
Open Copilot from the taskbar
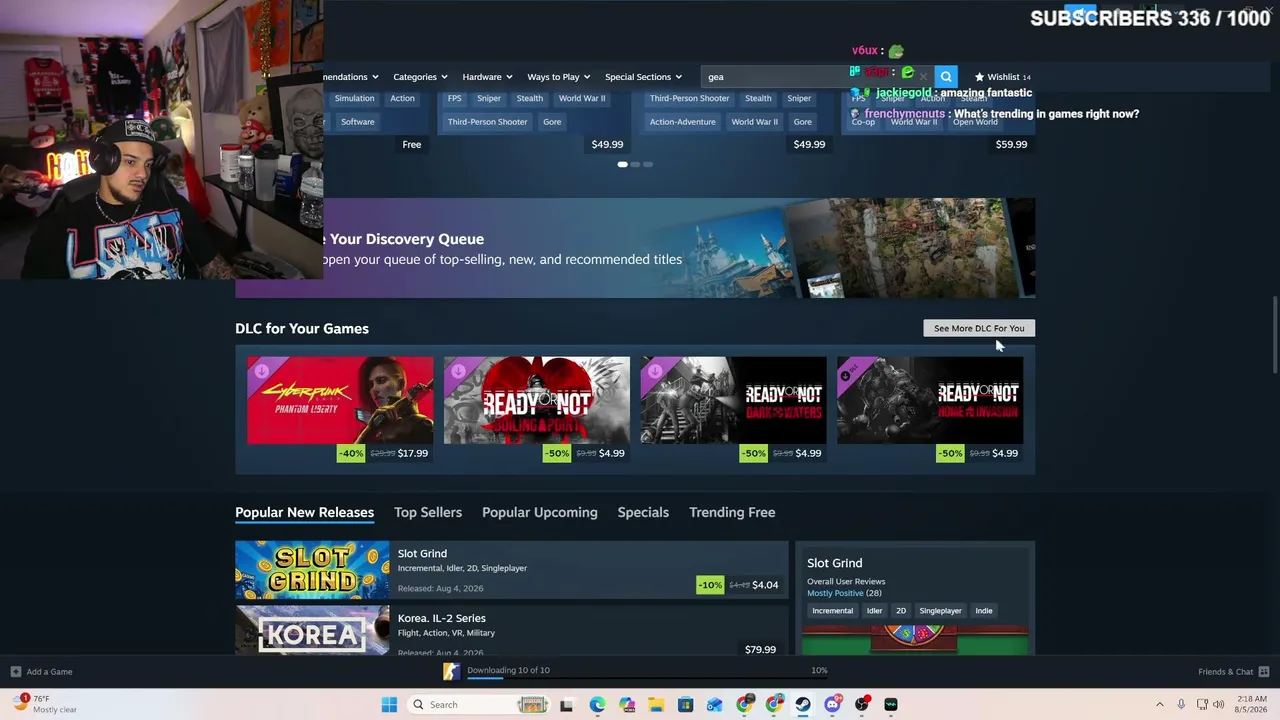(627, 705)
